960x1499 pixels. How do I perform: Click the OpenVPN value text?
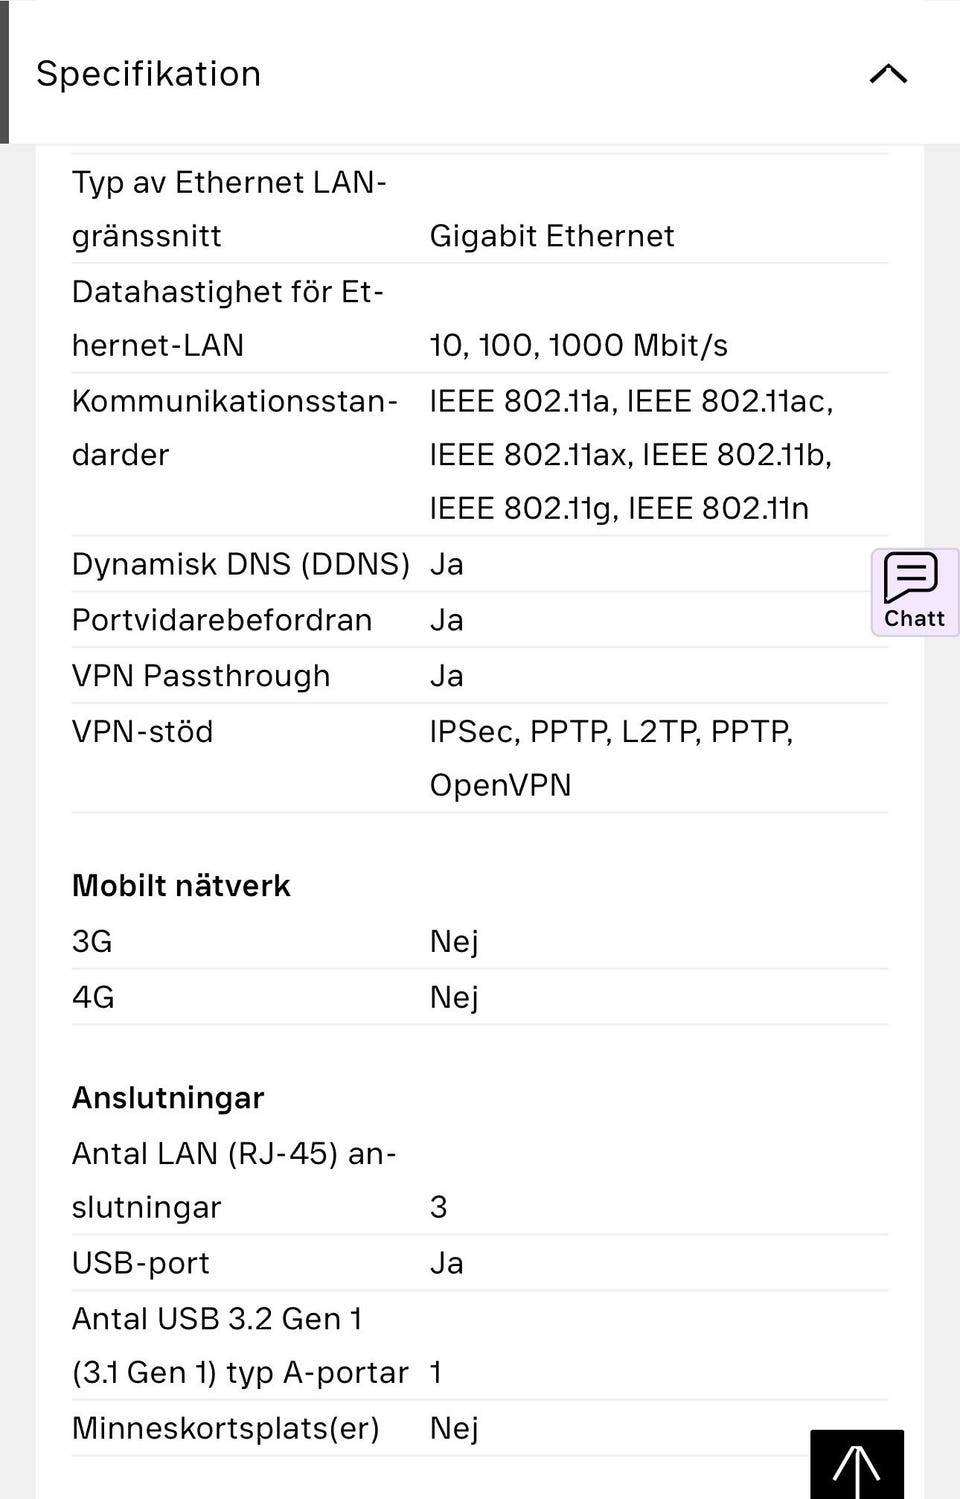point(500,786)
